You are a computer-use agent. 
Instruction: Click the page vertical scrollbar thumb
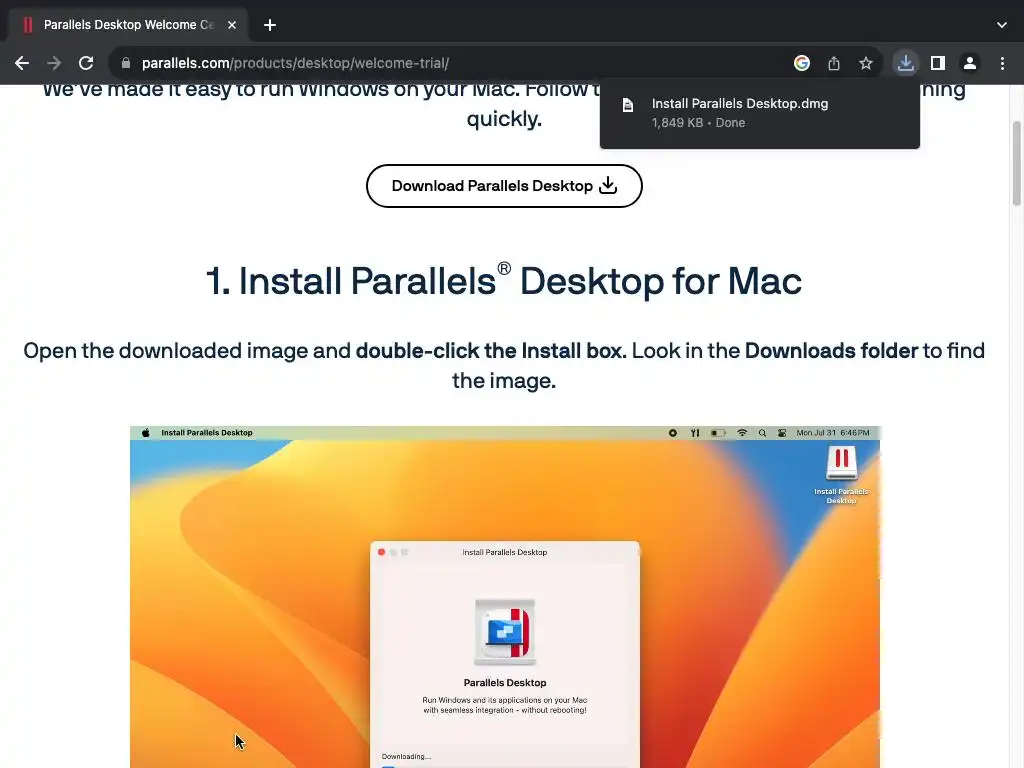[1016, 163]
